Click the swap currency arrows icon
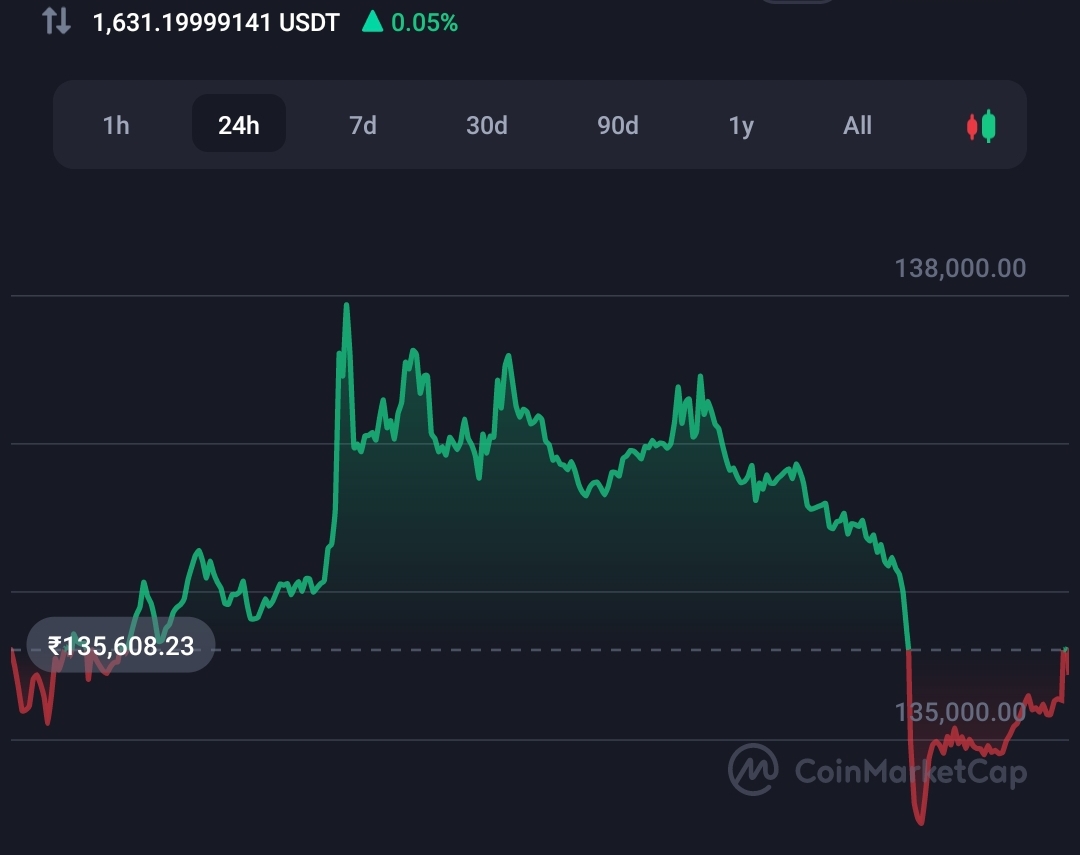 click(56, 21)
